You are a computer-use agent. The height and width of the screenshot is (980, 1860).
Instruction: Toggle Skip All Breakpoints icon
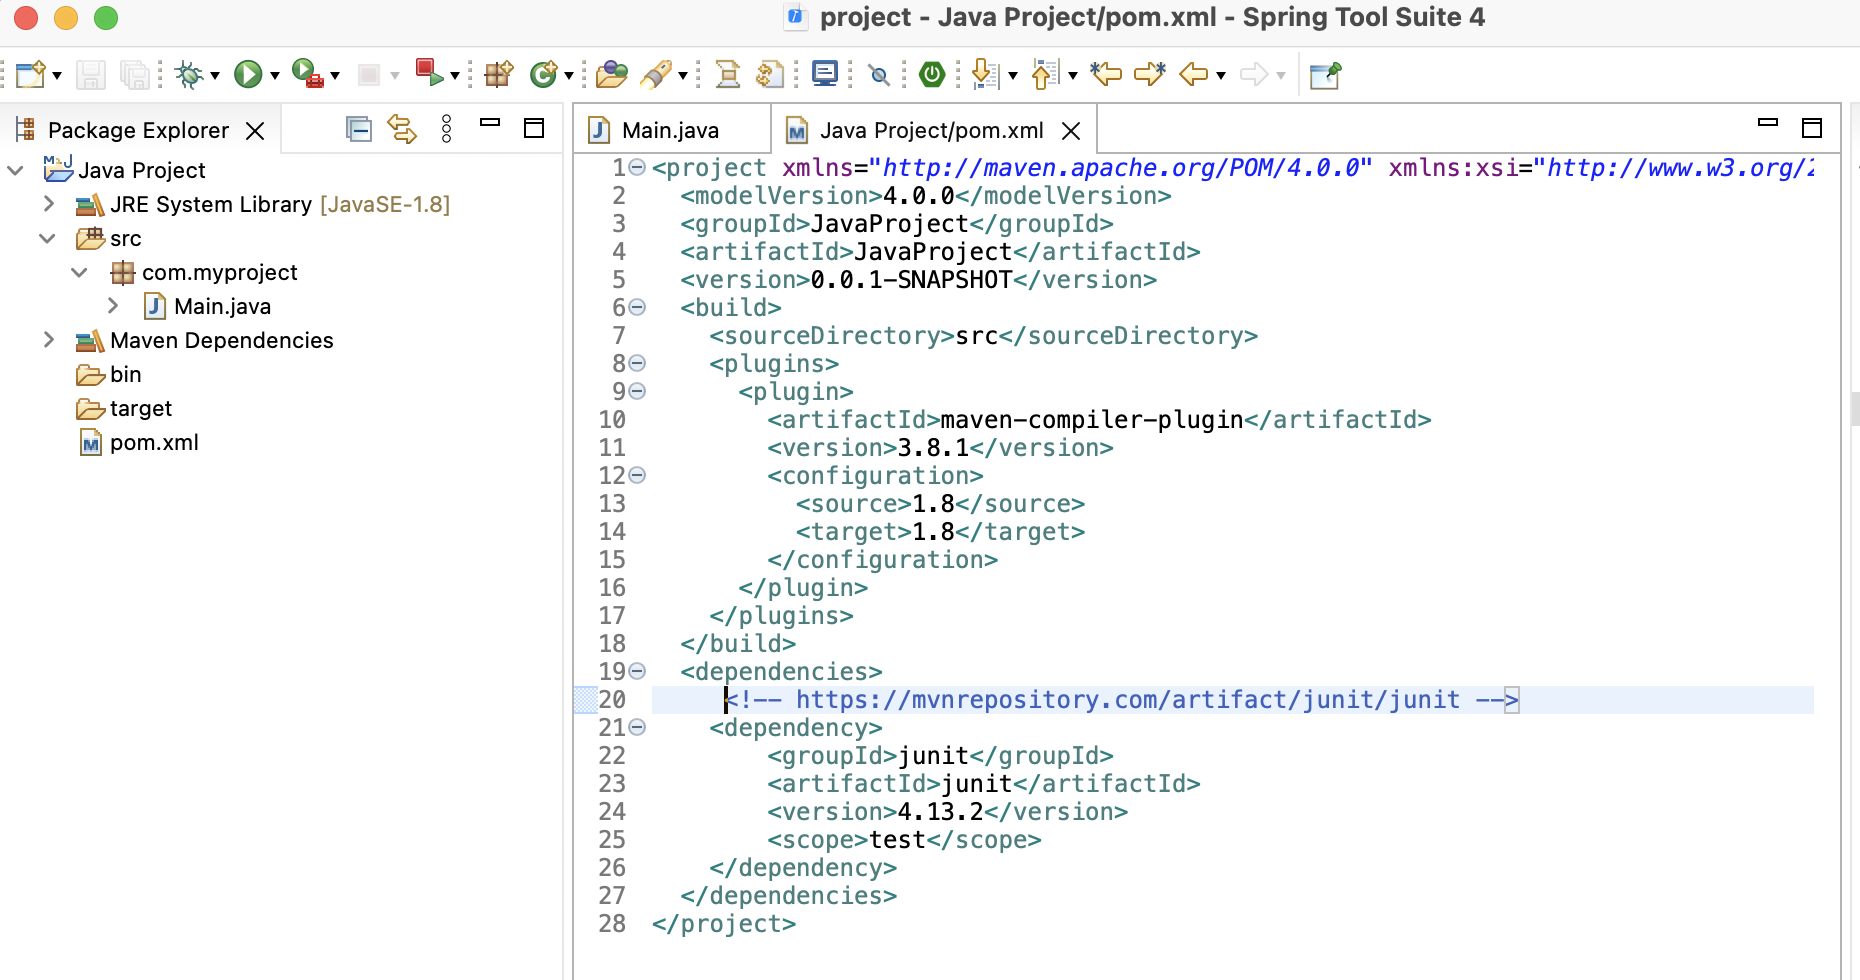click(x=879, y=74)
